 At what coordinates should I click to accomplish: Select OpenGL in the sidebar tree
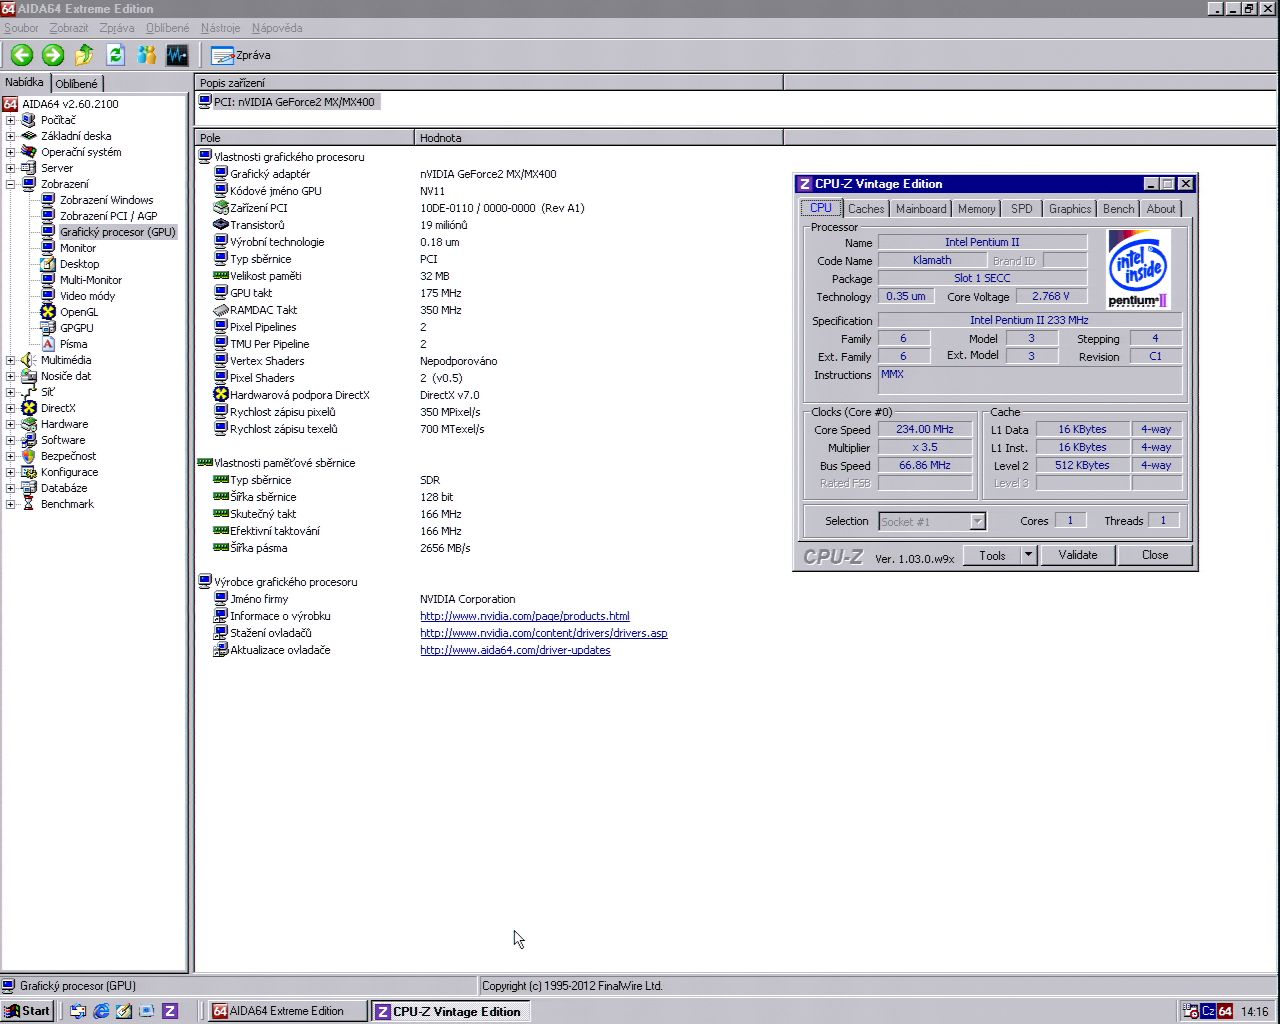pos(79,312)
